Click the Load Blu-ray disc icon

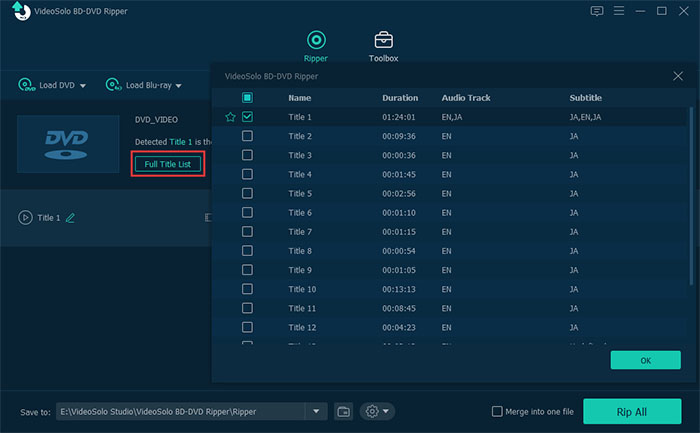click(113, 84)
